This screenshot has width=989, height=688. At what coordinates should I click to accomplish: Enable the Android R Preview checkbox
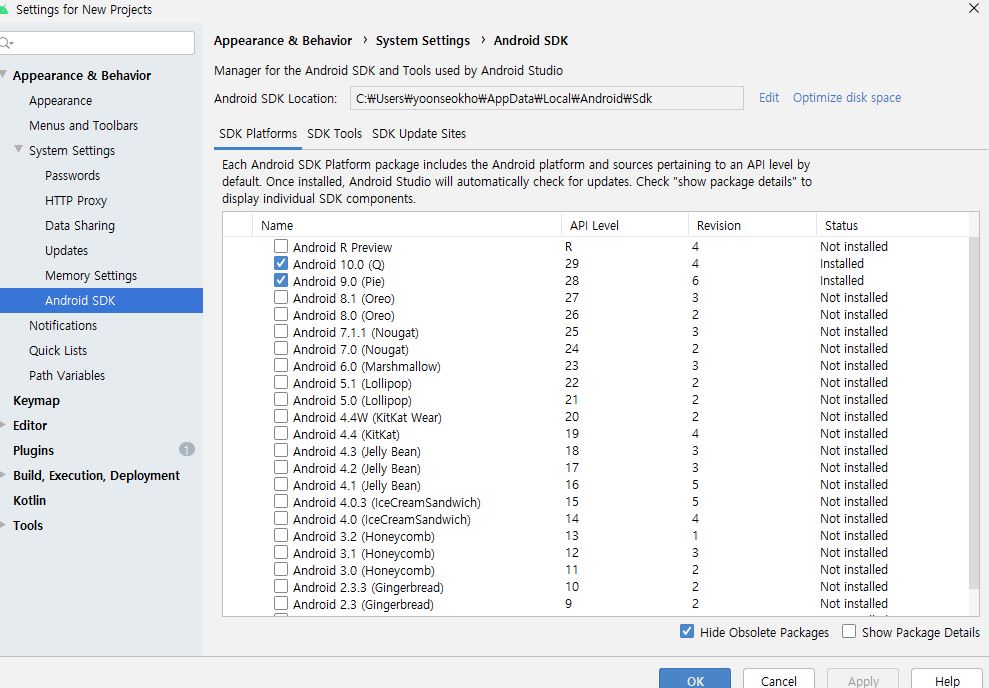pos(281,246)
